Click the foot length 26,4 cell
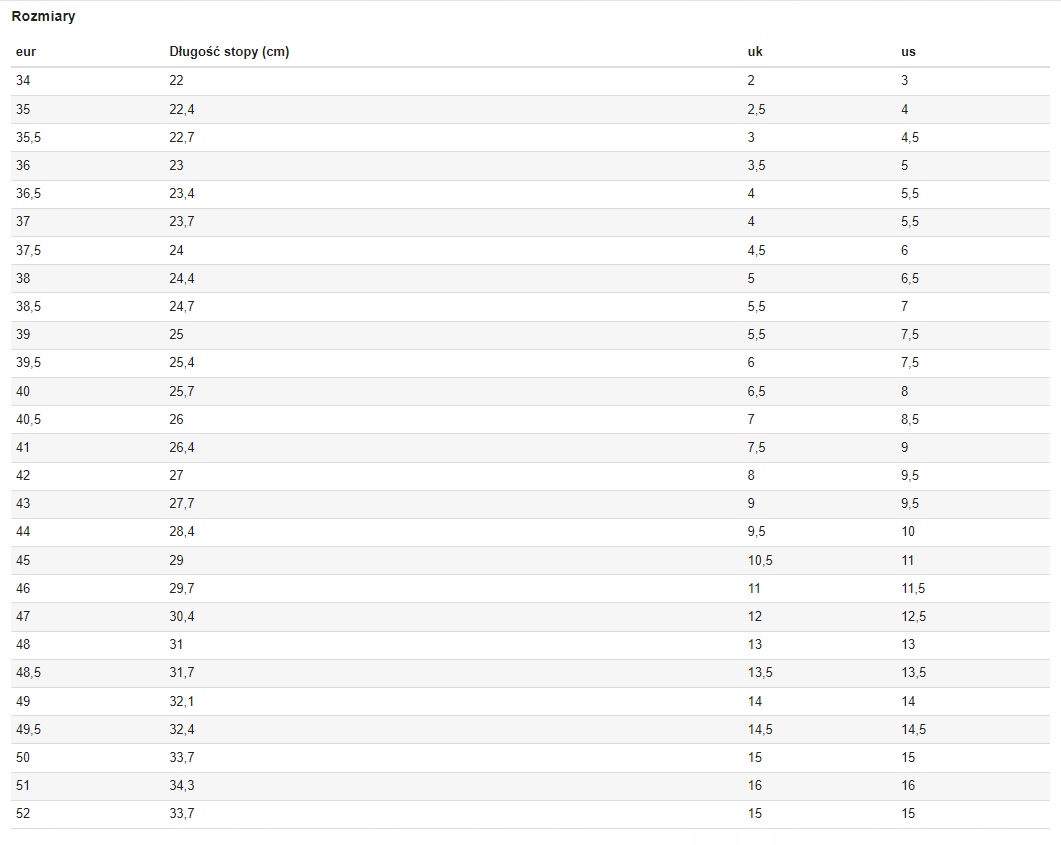Viewport: 1061px width, 845px height. tap(181, 448)
